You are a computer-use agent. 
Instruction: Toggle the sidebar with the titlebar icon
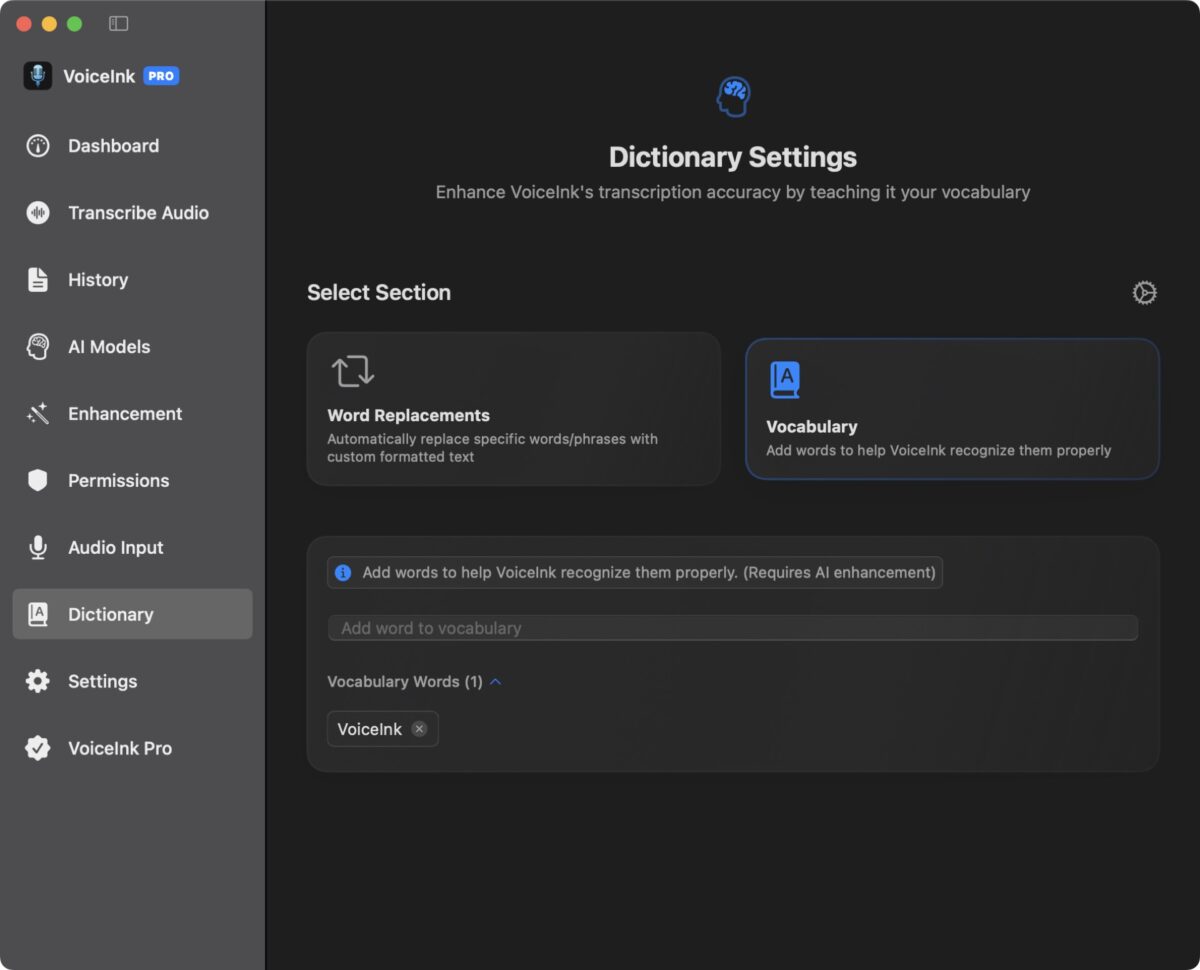(119, 23)
